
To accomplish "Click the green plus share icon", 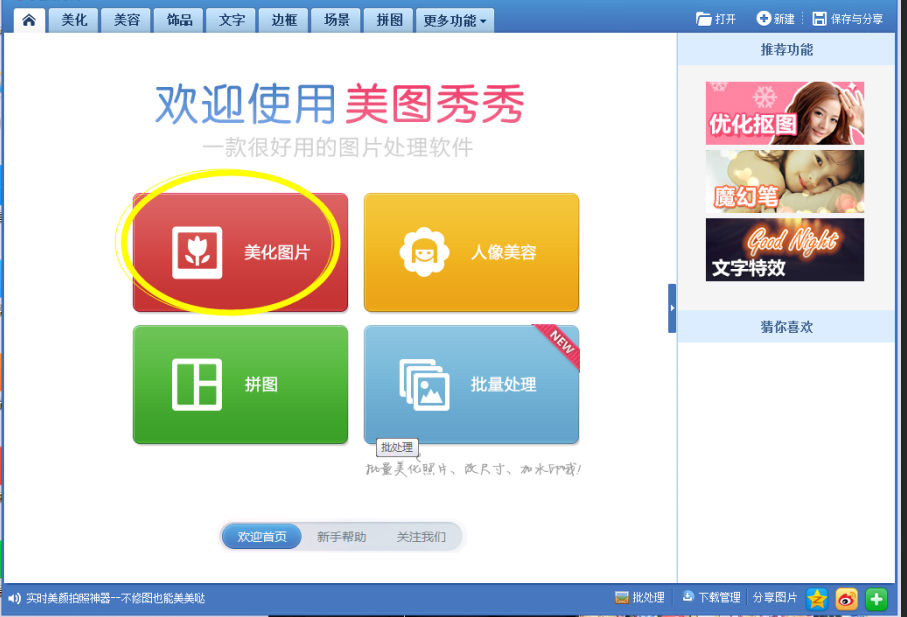I will pos(876,599).
